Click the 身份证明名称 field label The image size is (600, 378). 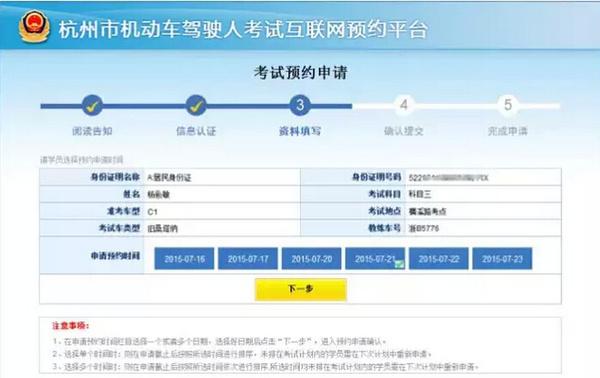[115, 177]
